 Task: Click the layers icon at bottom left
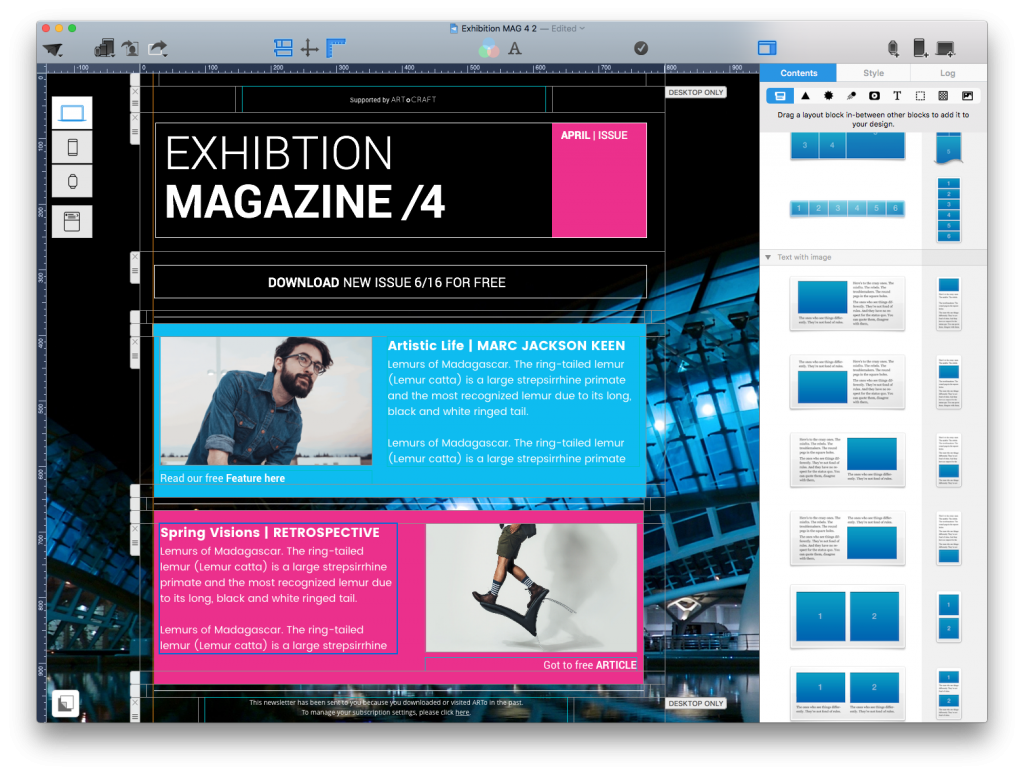(x=65, y=703)
